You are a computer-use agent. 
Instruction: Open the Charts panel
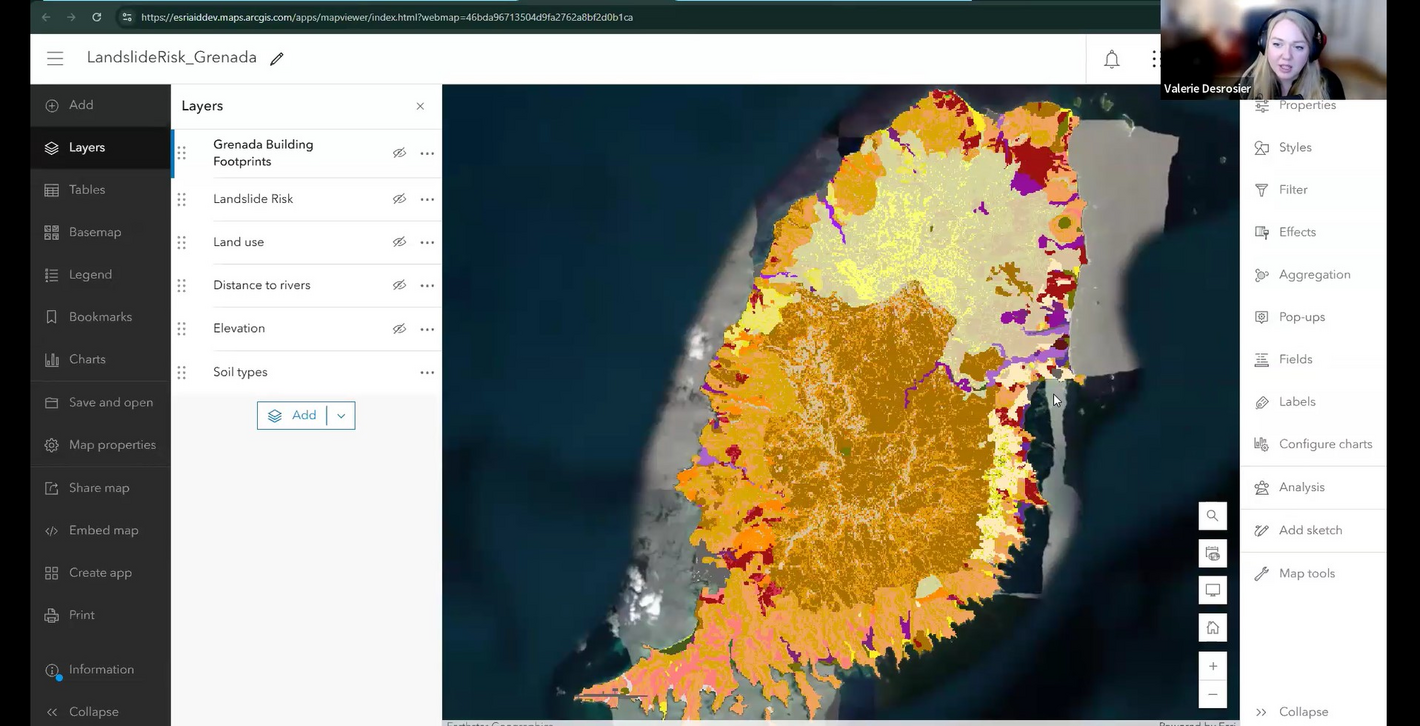click(x=87, y=359)
